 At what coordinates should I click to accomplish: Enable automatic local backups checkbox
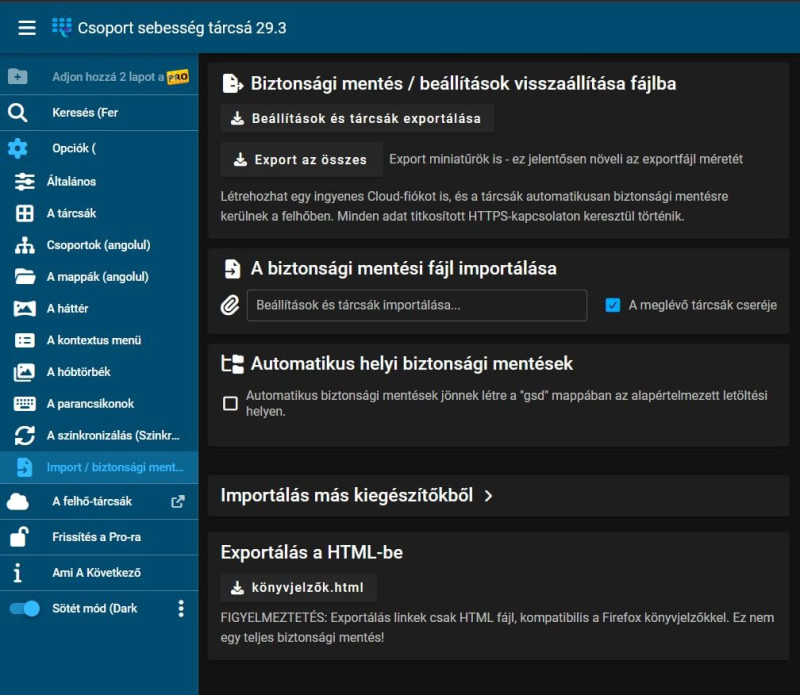[230, 403]
